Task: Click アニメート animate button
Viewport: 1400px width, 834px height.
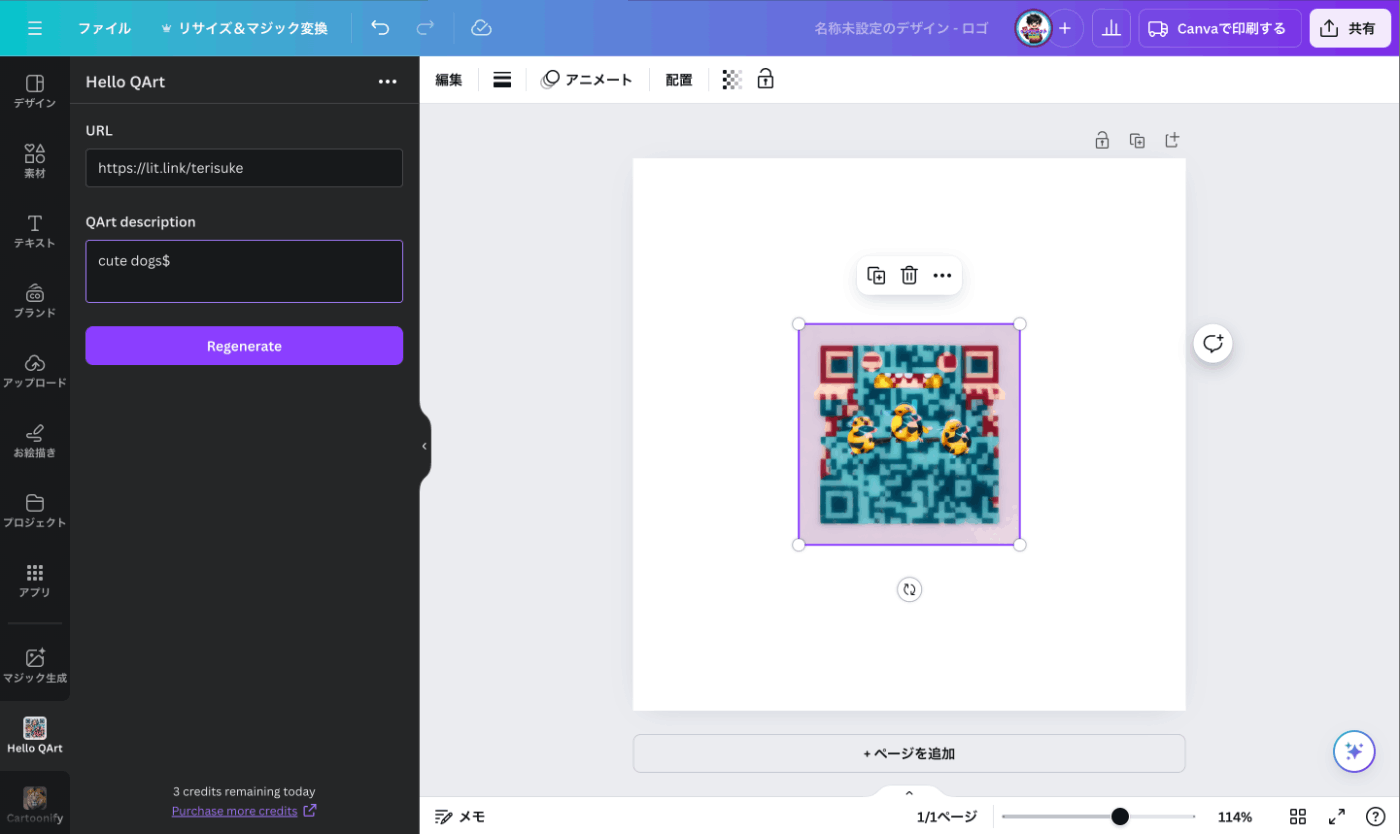Action: point(587,80)
